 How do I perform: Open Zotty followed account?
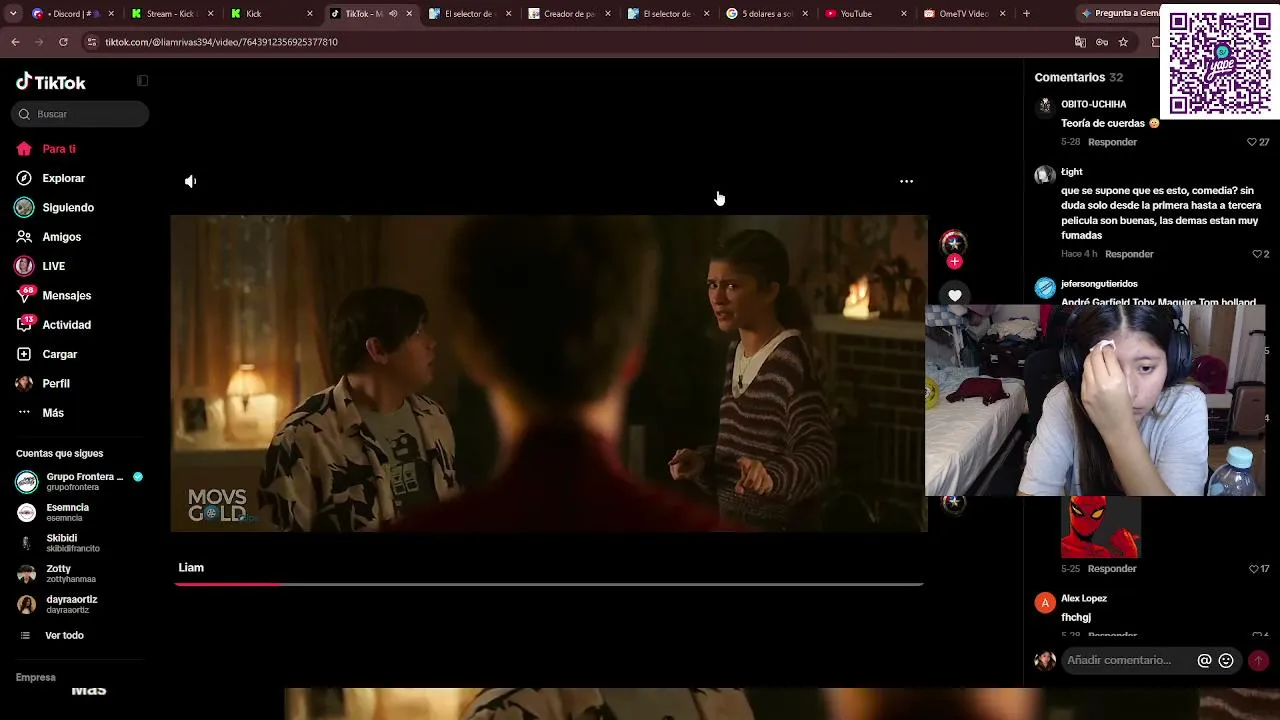[x=70, y=574]
